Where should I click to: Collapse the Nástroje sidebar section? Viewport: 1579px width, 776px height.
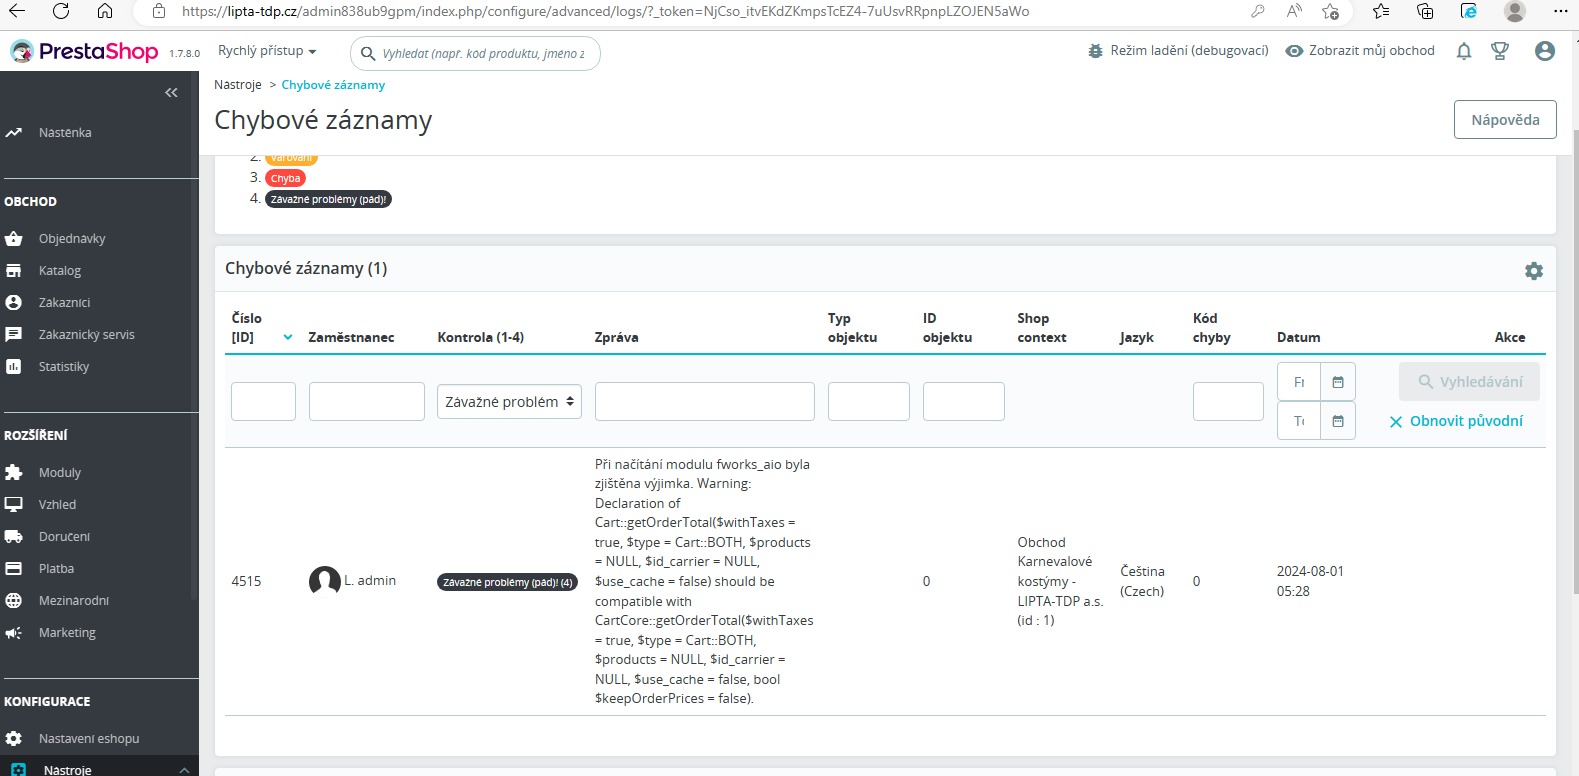point(184,769)
